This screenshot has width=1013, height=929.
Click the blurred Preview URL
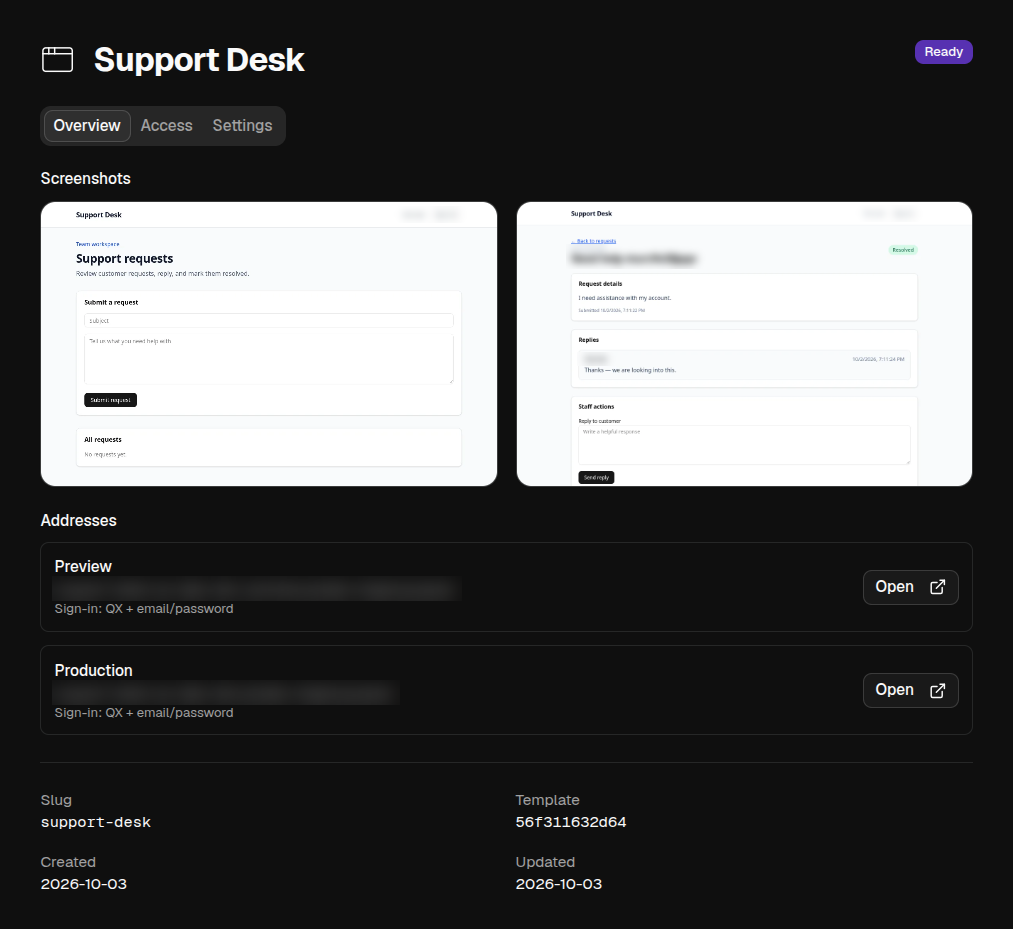[257, 589]
